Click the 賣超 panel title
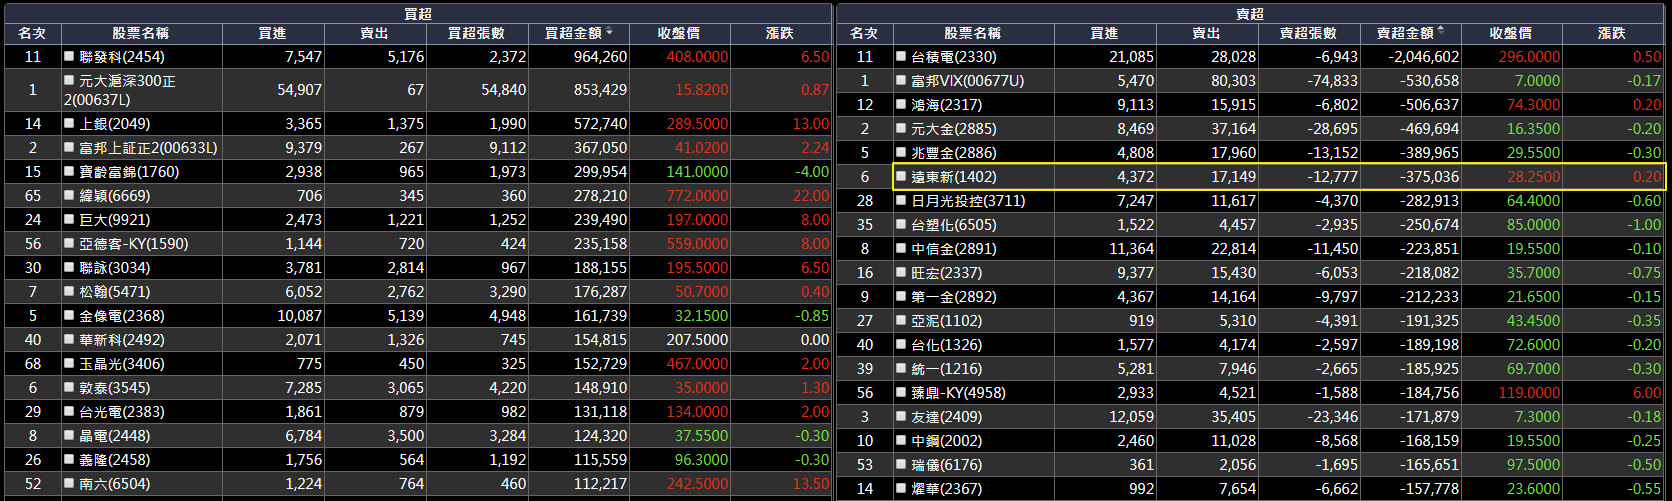1672x501 pixels. coord(1250,13)
